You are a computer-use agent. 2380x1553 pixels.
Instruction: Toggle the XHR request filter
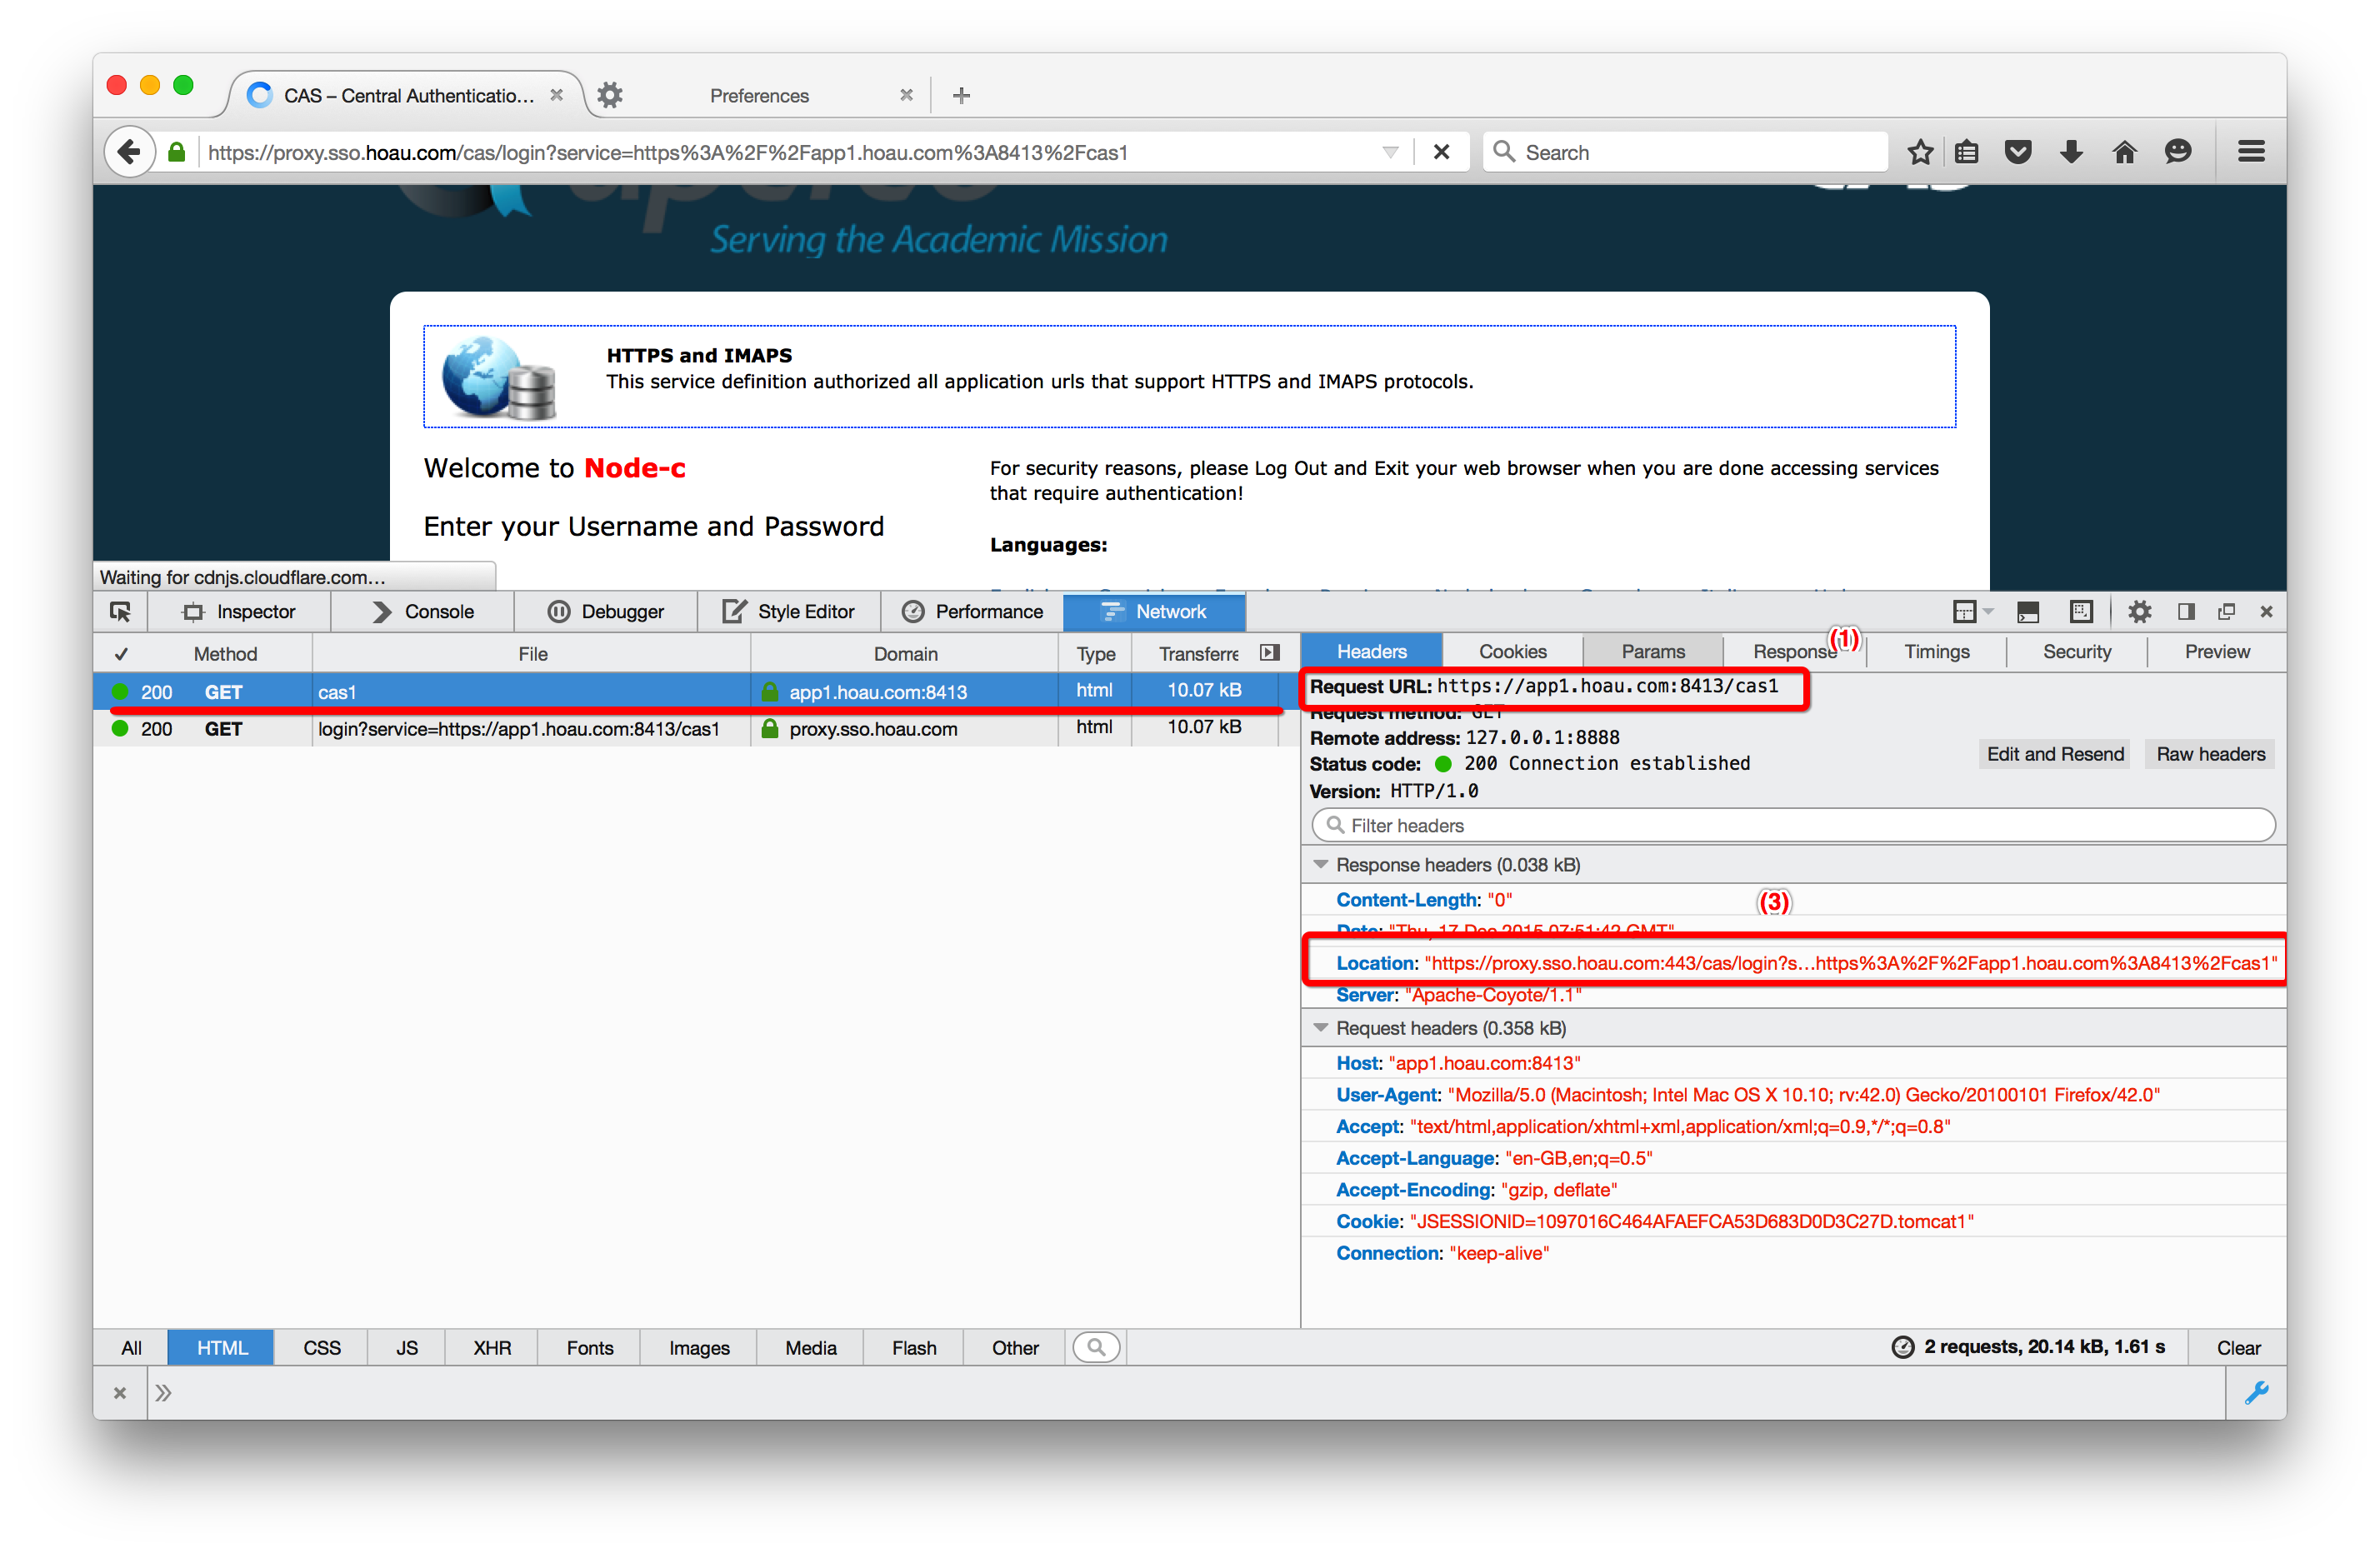(x=491, y=1347)
